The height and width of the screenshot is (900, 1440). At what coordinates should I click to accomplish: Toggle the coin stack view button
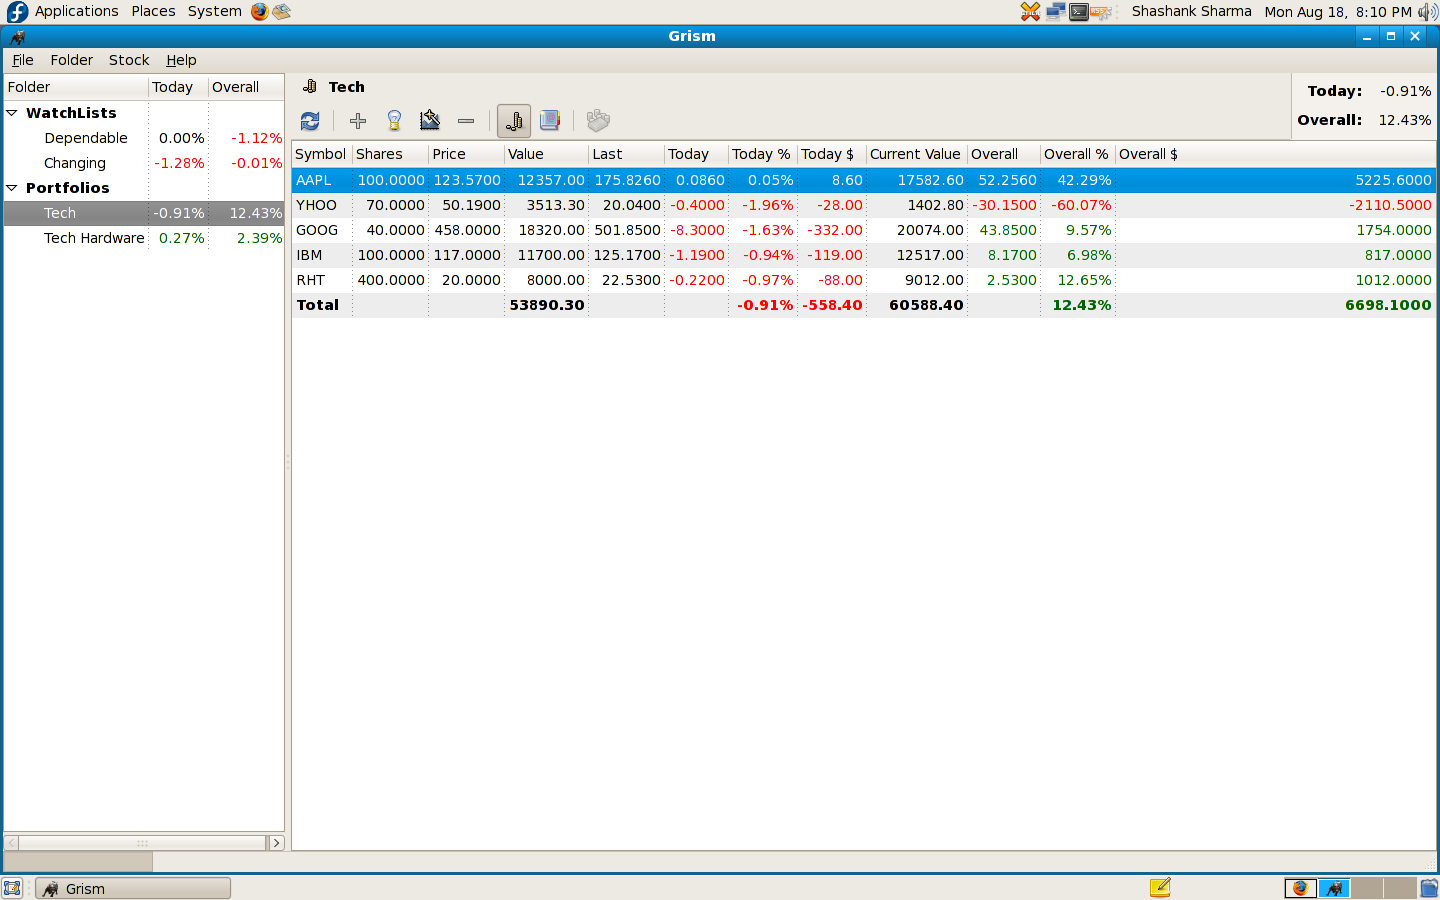tap(514, 121)
